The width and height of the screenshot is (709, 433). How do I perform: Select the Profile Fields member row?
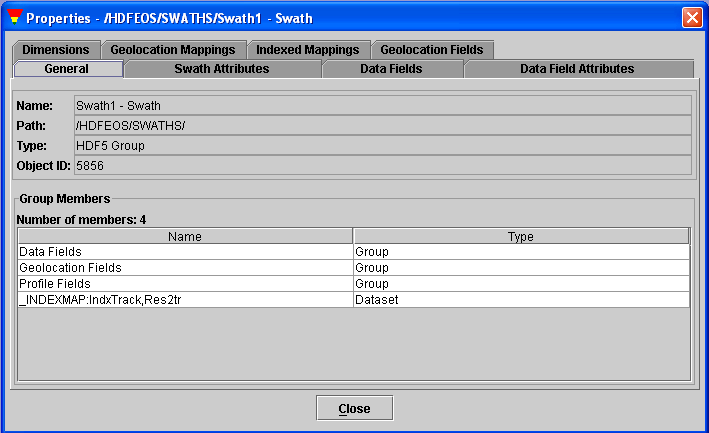[x=185, y=284]
